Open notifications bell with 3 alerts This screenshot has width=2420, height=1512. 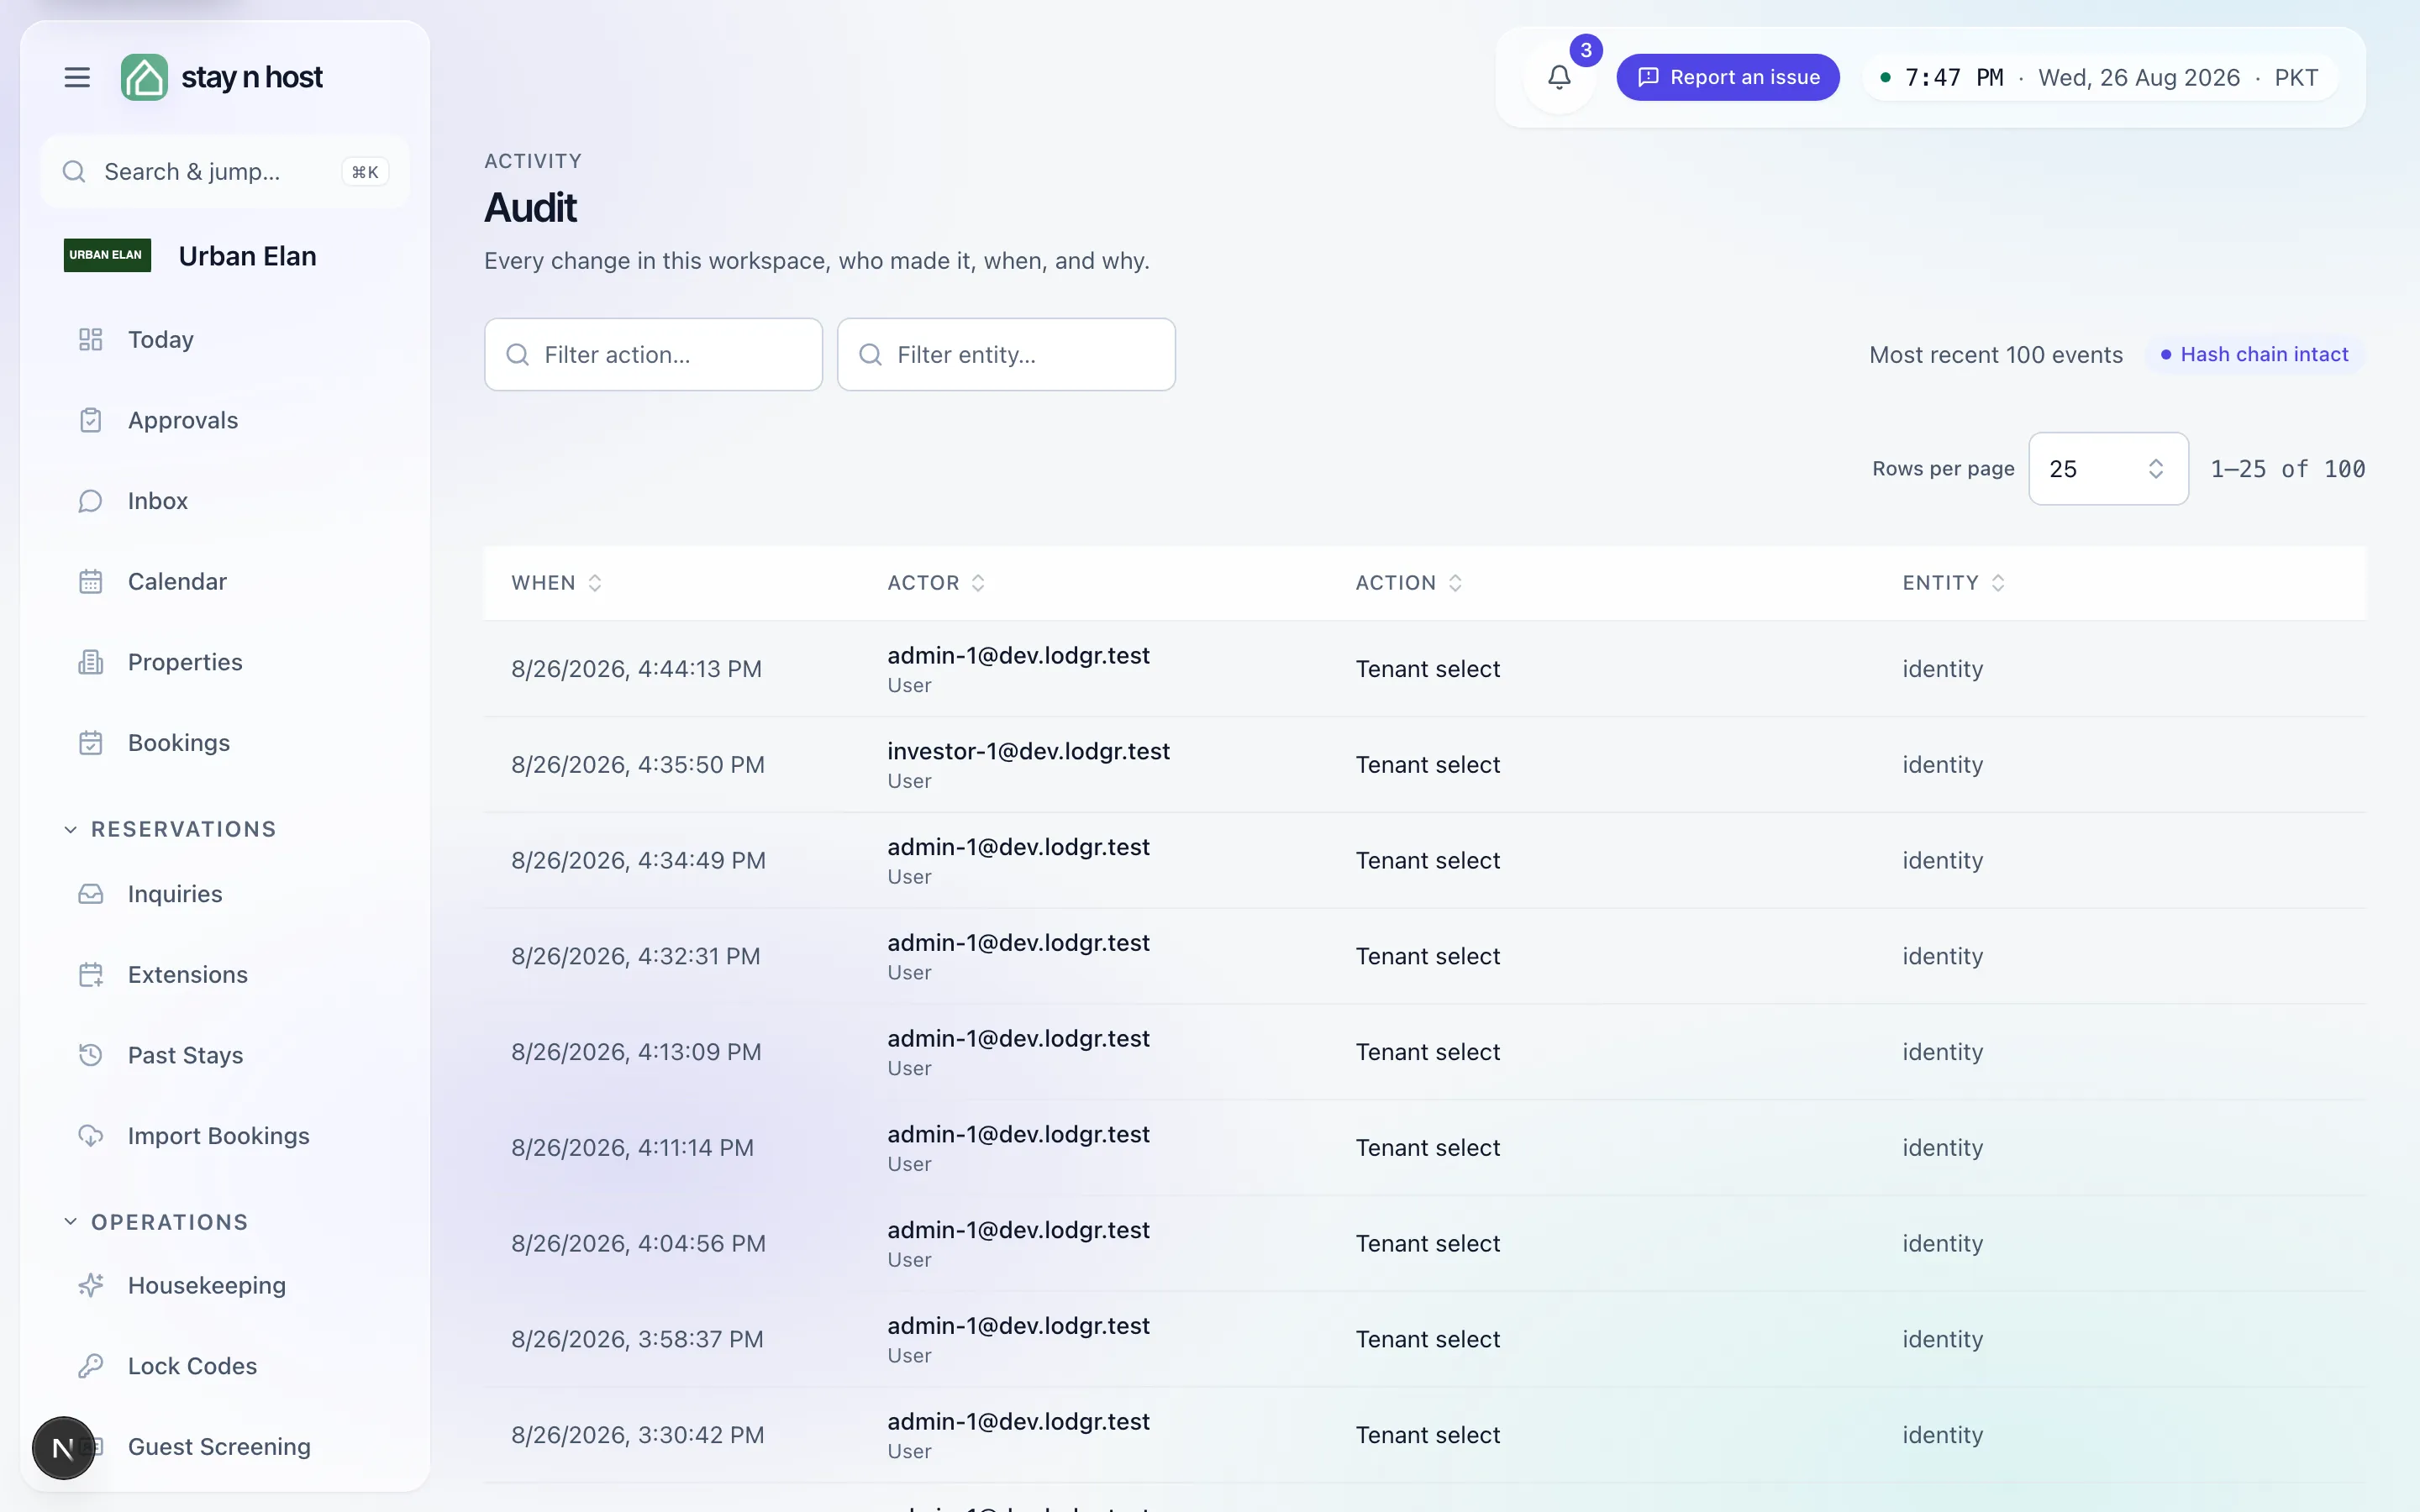[x=1559, y=77]
